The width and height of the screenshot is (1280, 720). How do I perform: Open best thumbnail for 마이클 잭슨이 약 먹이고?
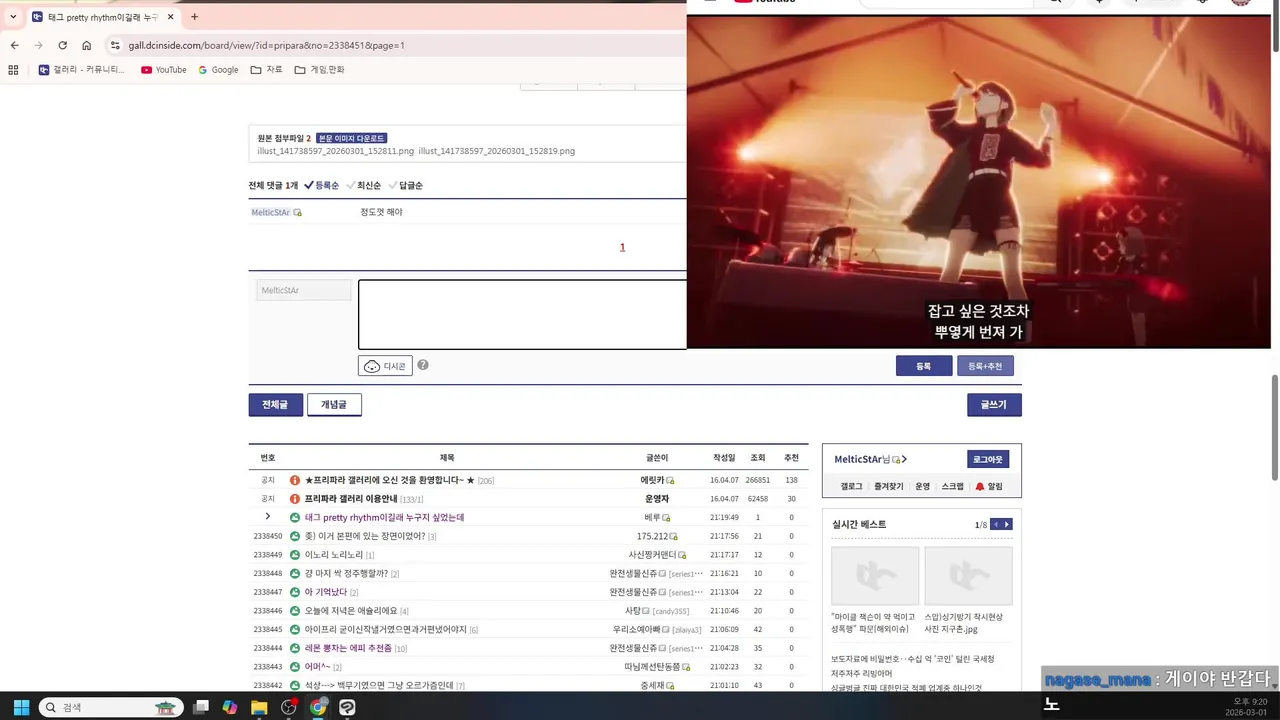875,575
